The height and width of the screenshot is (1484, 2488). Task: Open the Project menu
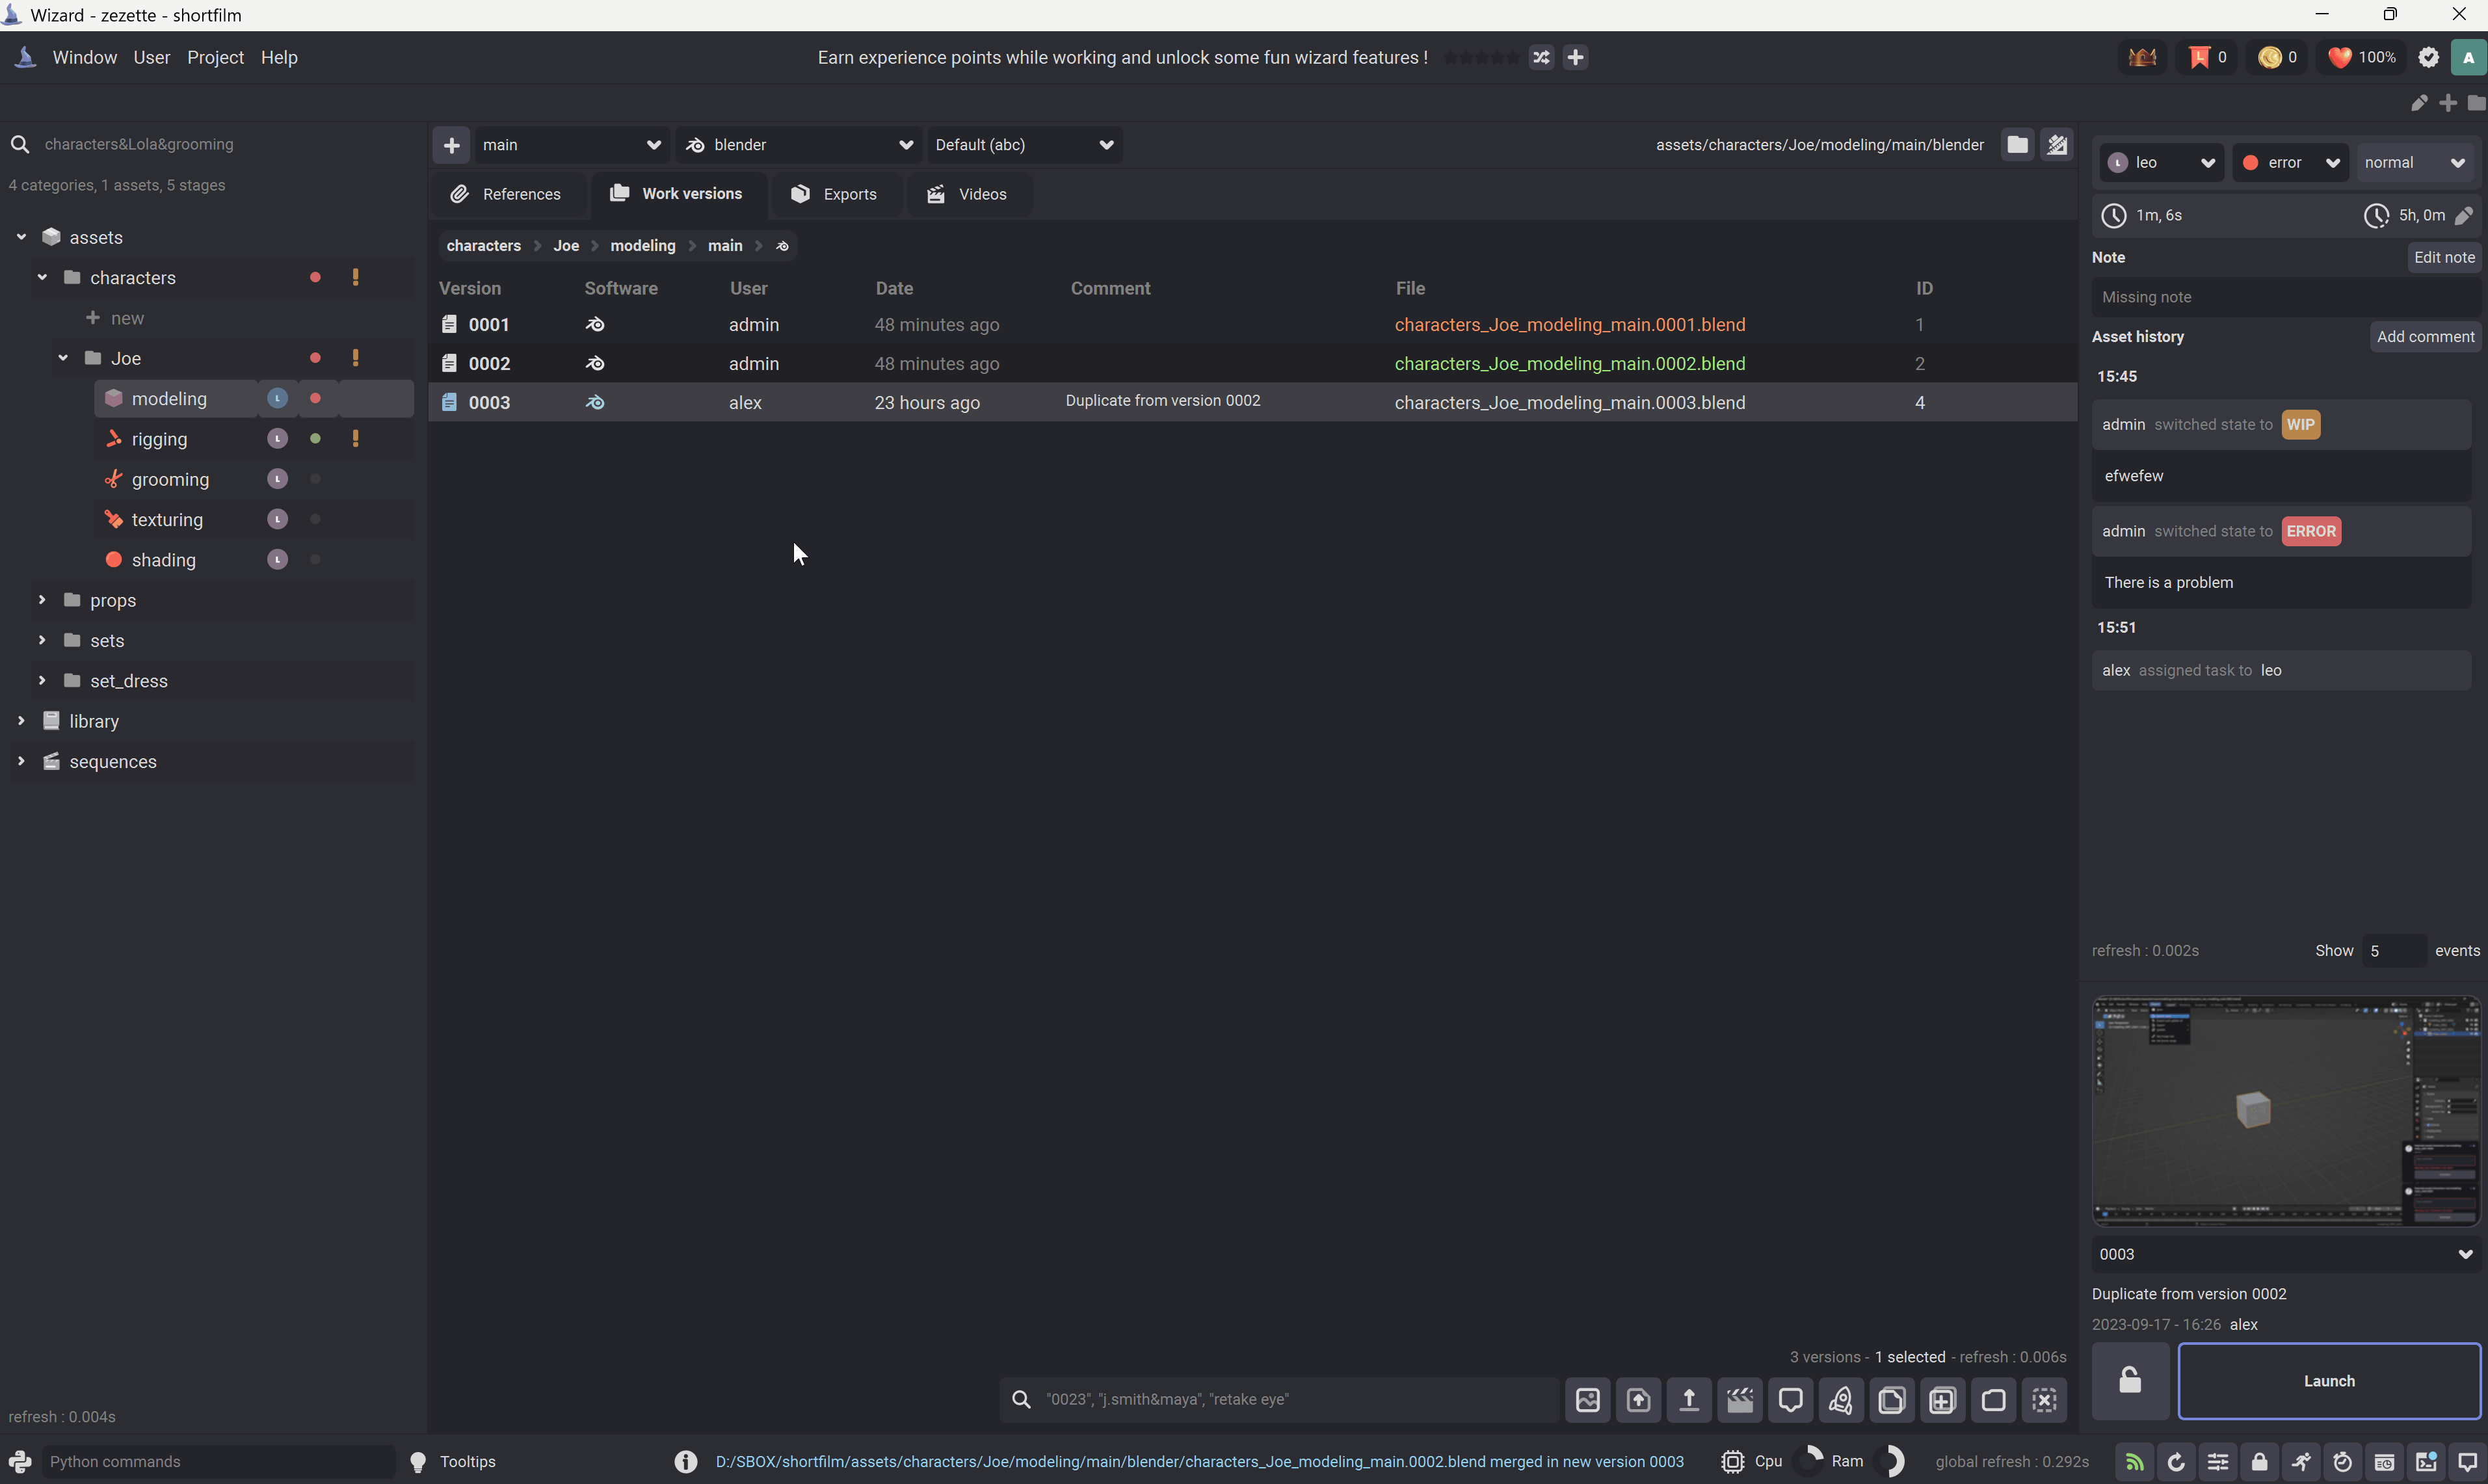coord(215,58)
